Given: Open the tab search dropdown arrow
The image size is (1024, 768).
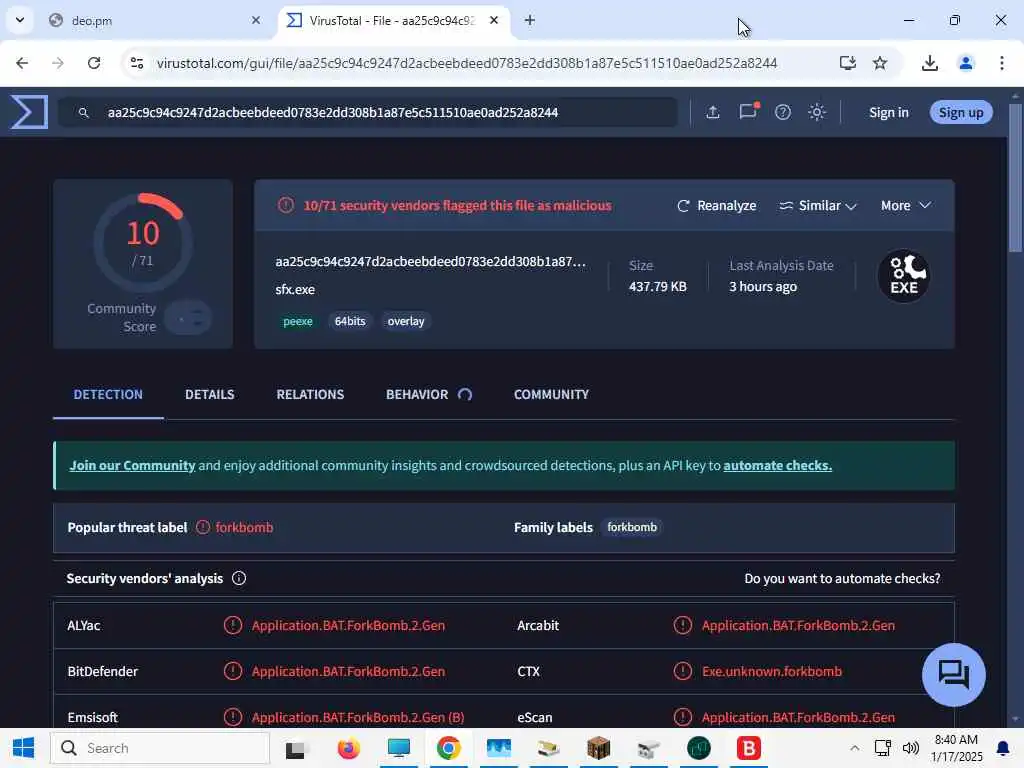Looking at the screenshot, I should 20,20.
